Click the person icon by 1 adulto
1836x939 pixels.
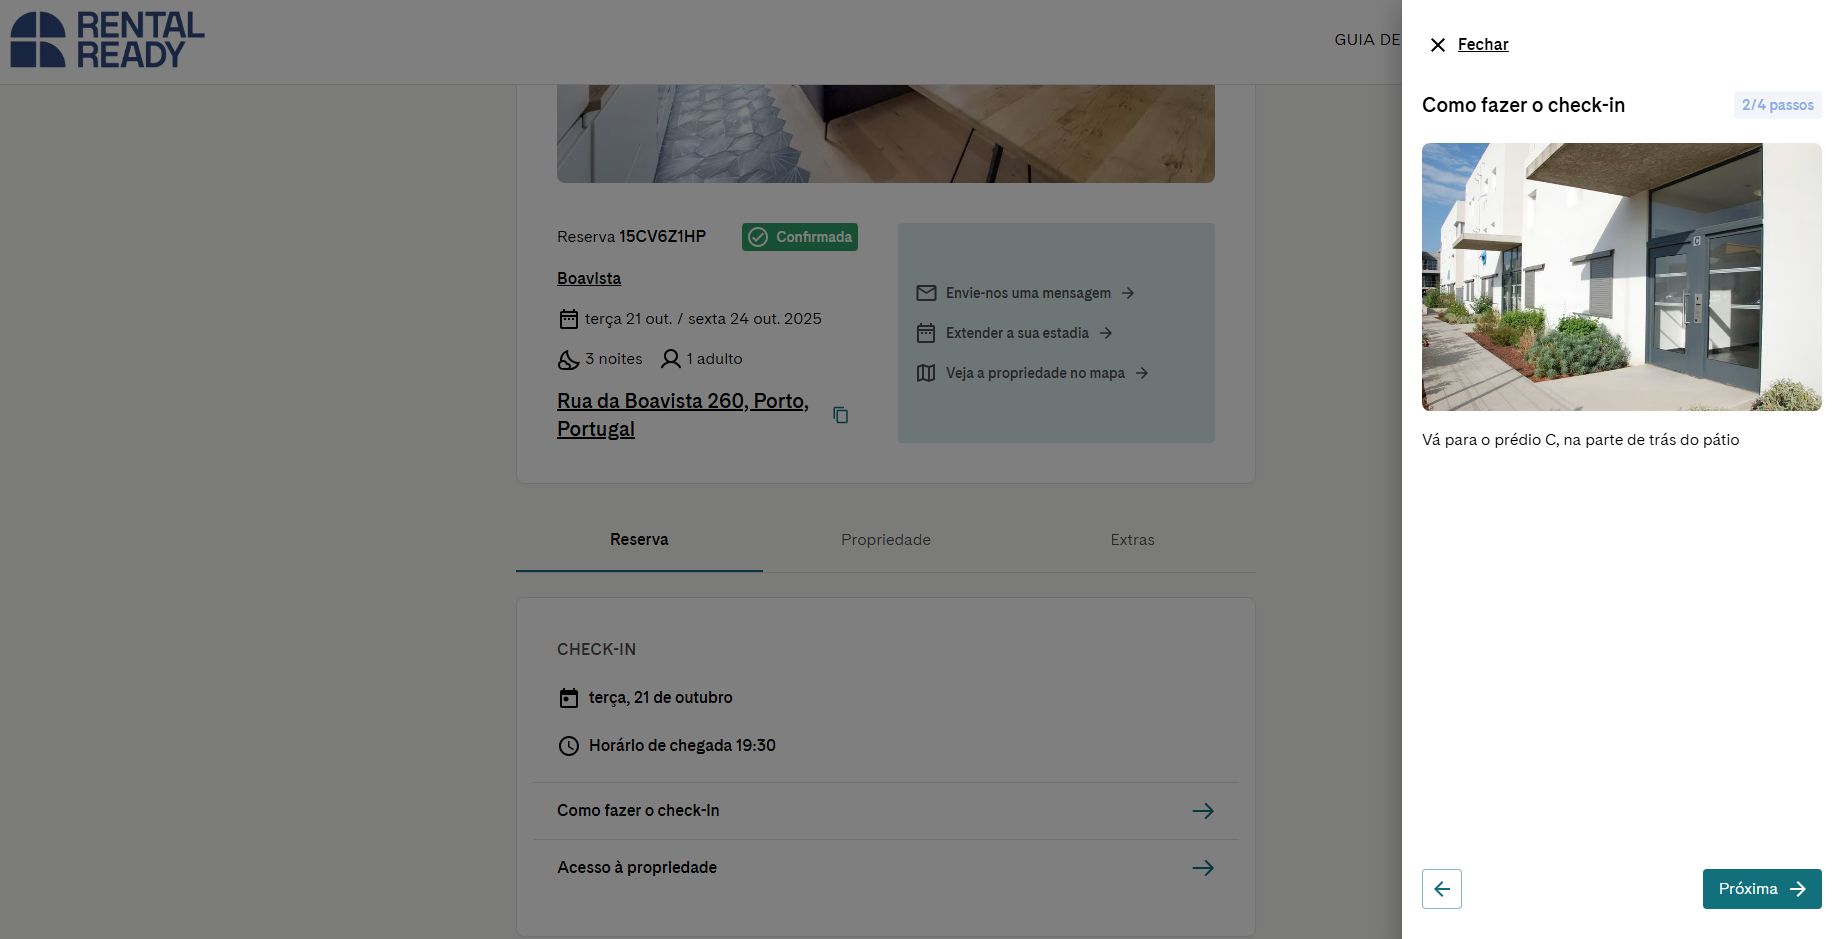[671, 359]
